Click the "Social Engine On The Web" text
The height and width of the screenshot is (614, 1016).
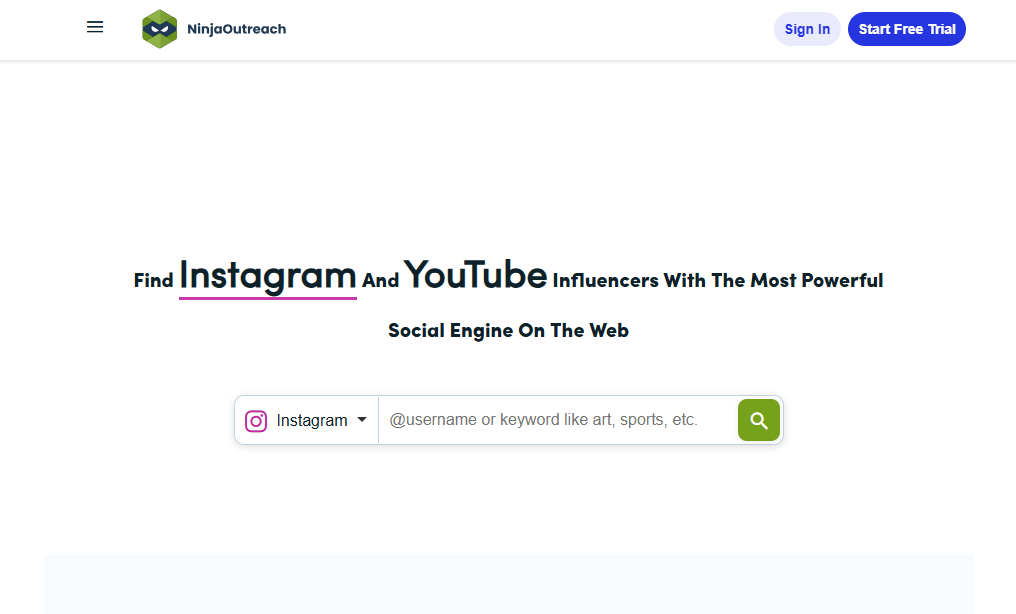508,331
